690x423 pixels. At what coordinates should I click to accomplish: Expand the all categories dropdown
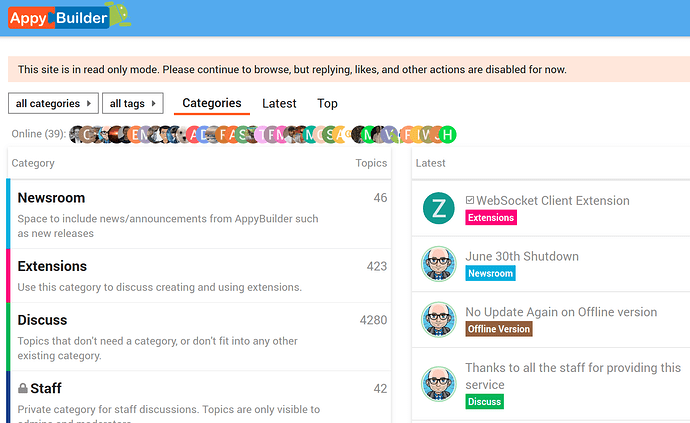click(53, 103)
